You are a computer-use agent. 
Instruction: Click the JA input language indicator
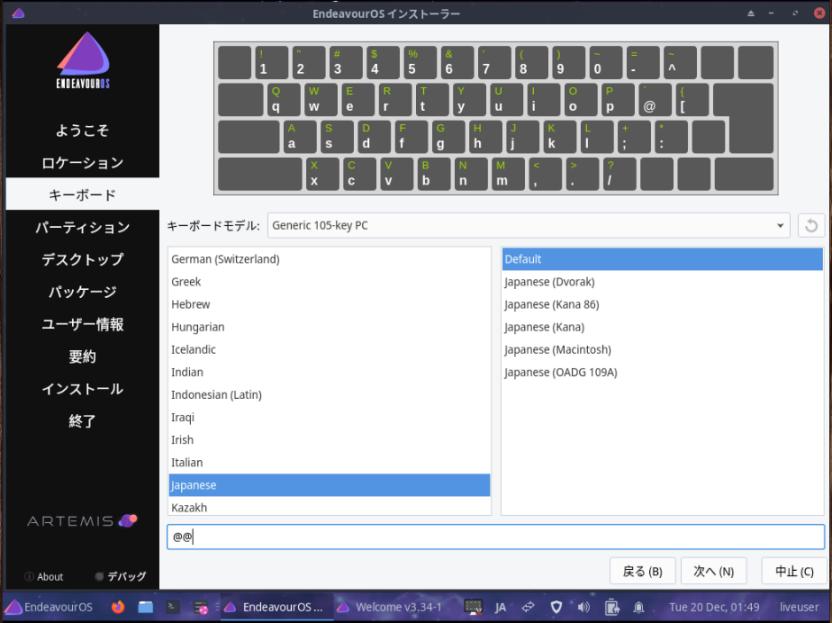coord(500,607)
